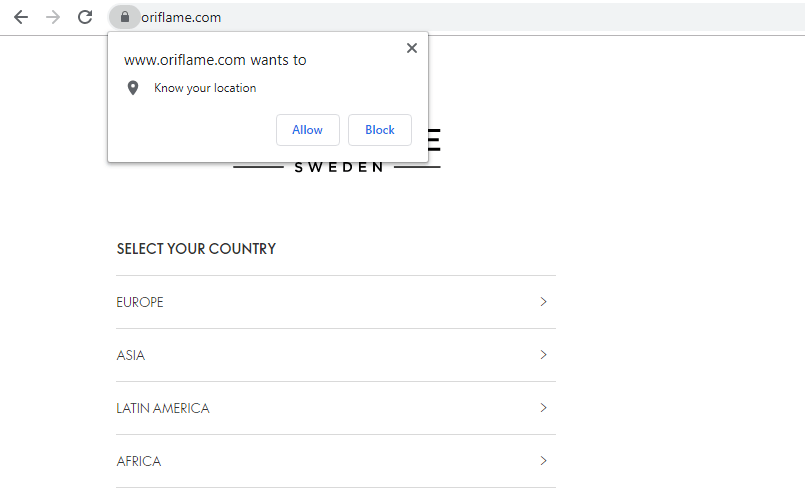Expand Europe using its chevron arrow
This screenshot has height=489, width=805.
pos(543,302)
